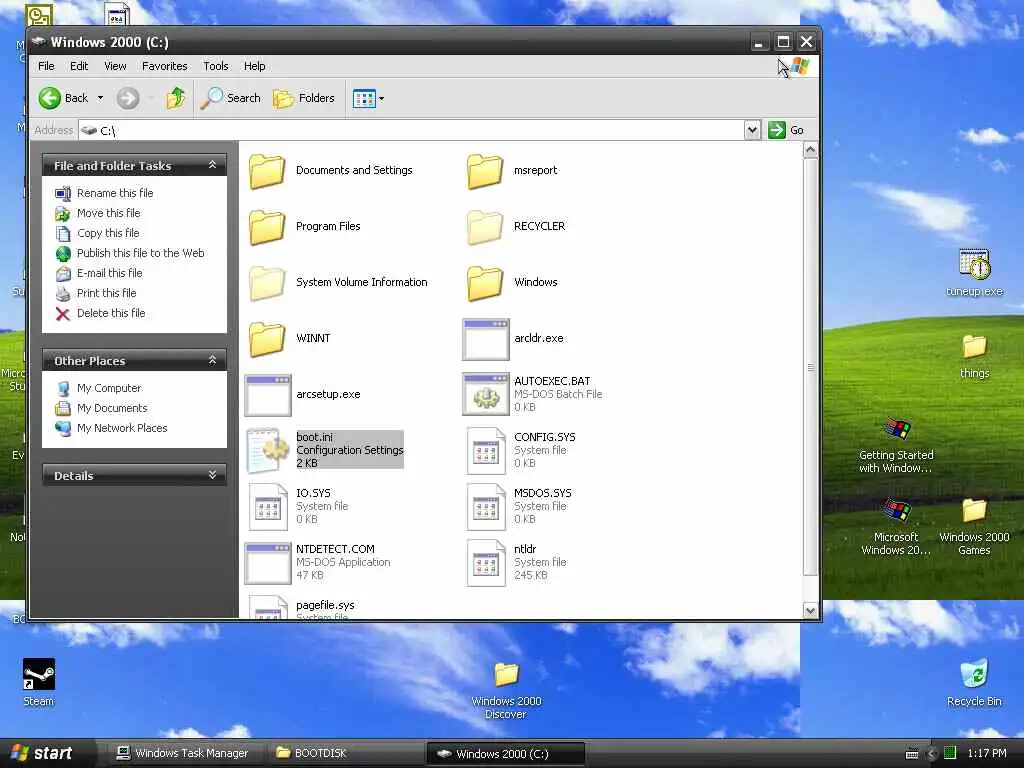Select the WINNT folder icon
This screenshot has width=1024, height=768.
point(267,338)
